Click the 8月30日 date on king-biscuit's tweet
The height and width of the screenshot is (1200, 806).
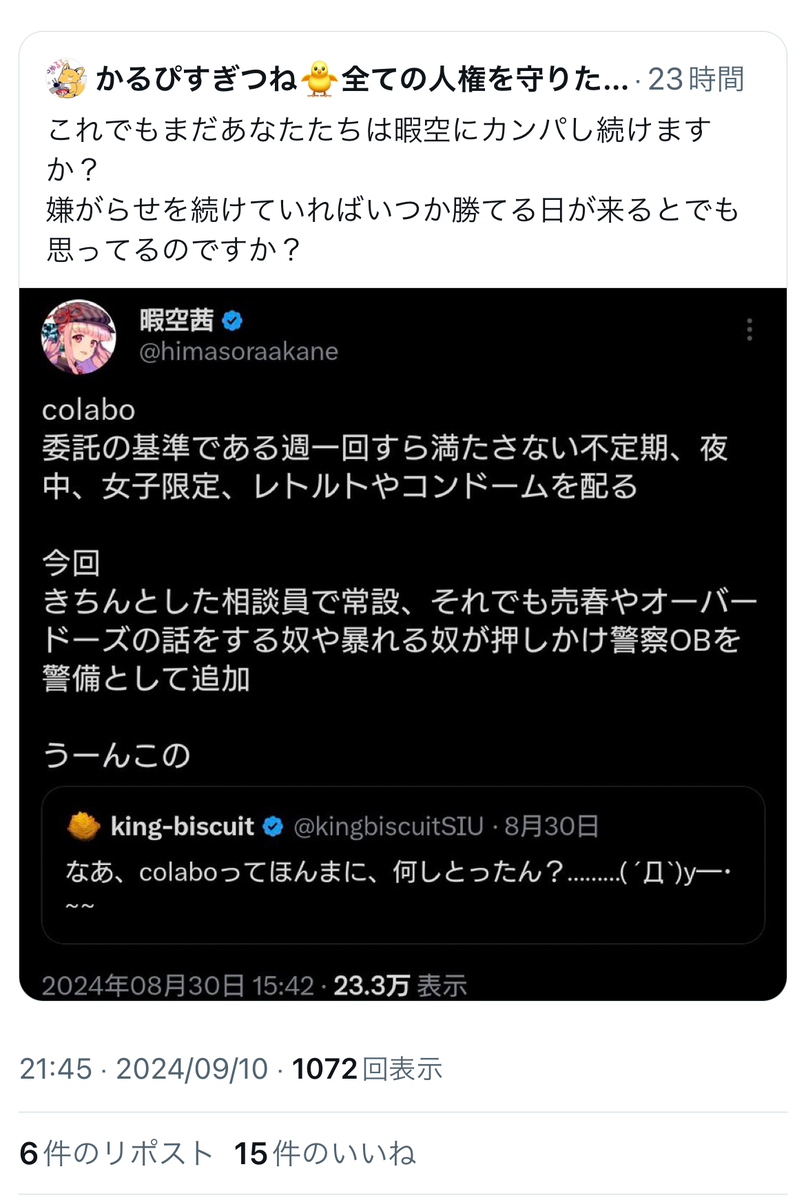pyautogui.click(x=552, y=826)
